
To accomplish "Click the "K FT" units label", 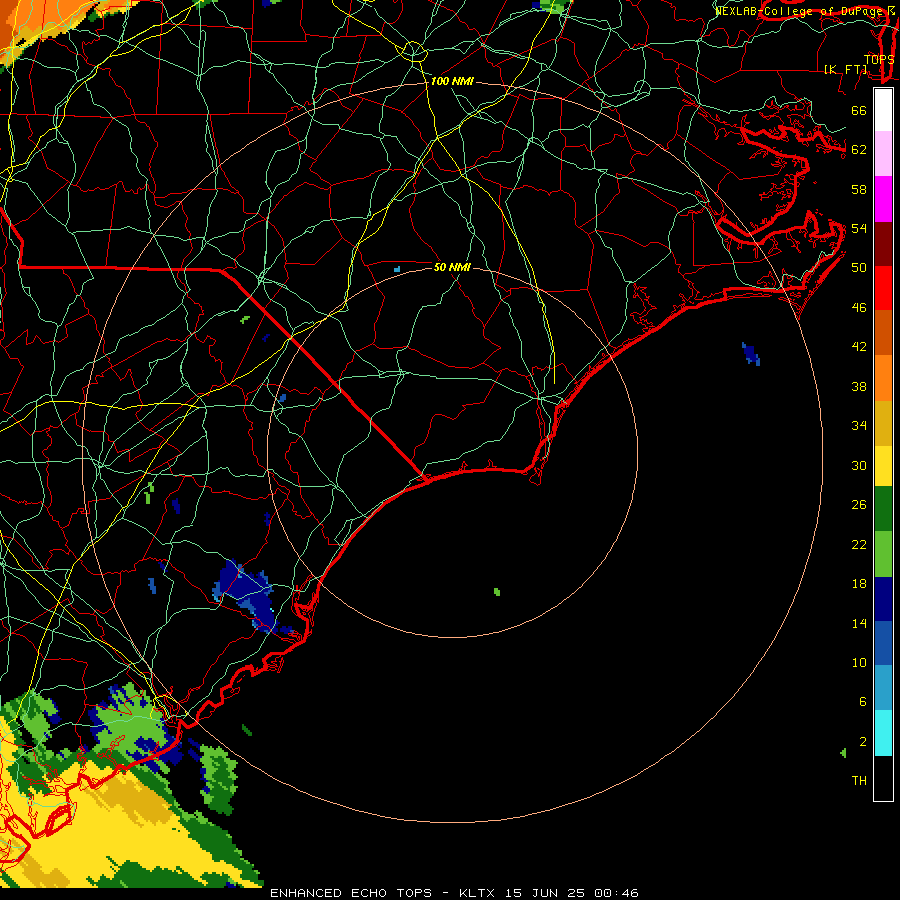I will pos(845,69).
